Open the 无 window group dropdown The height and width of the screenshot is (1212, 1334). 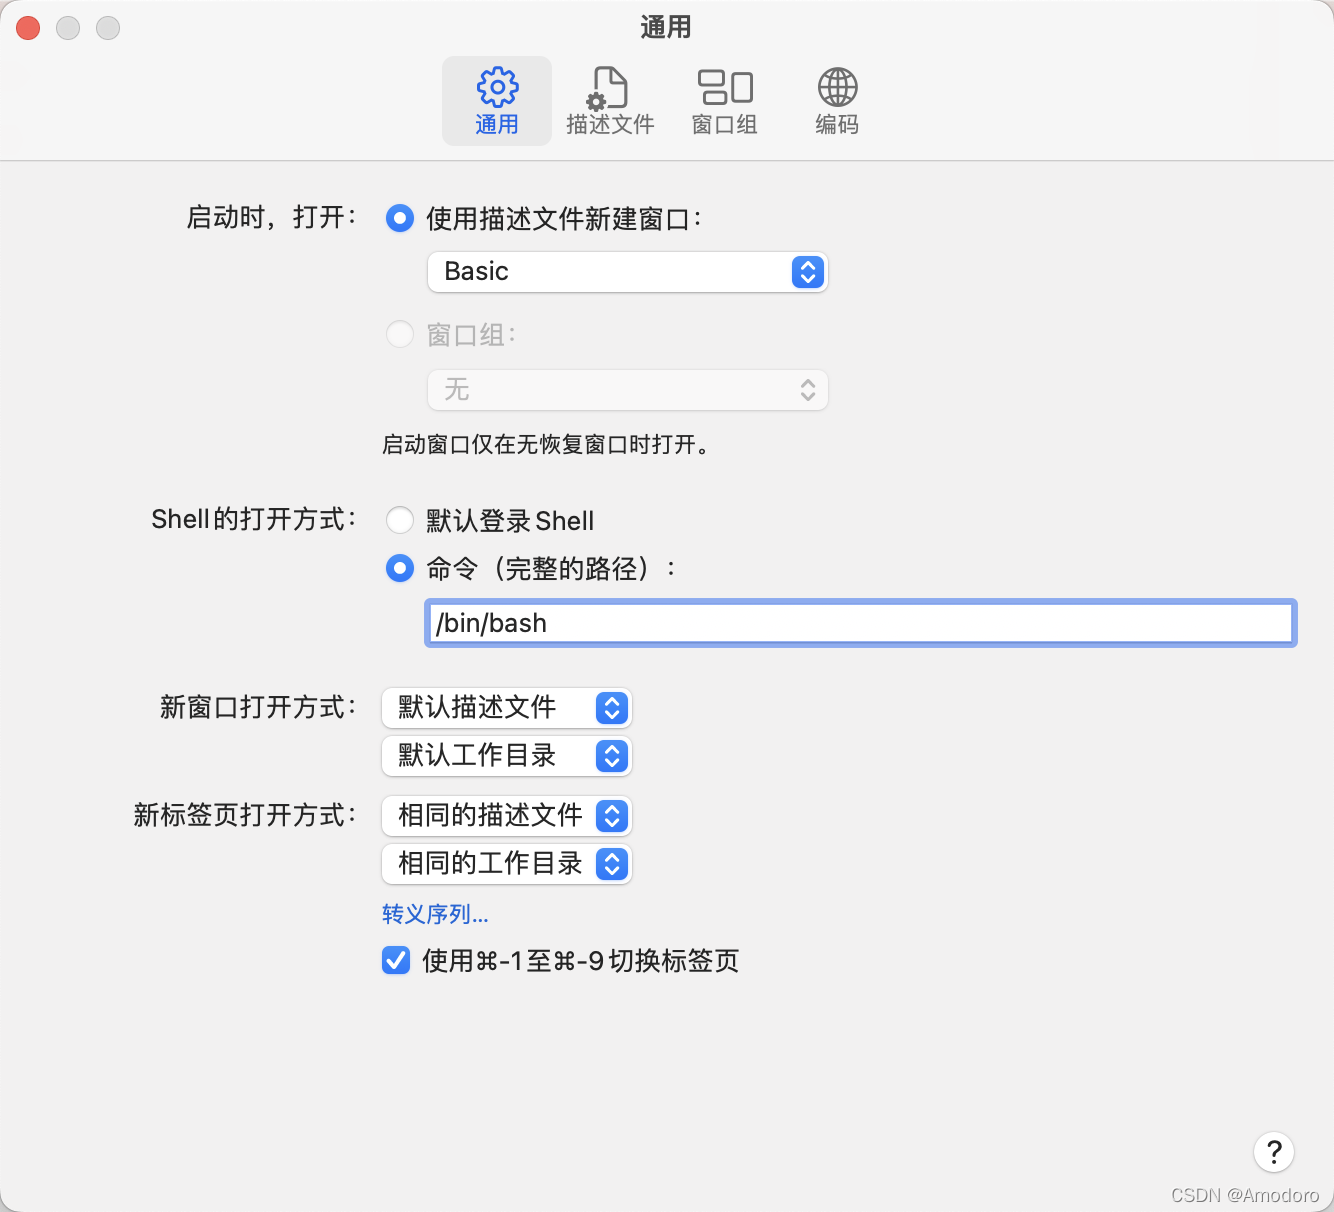(628, 390)
